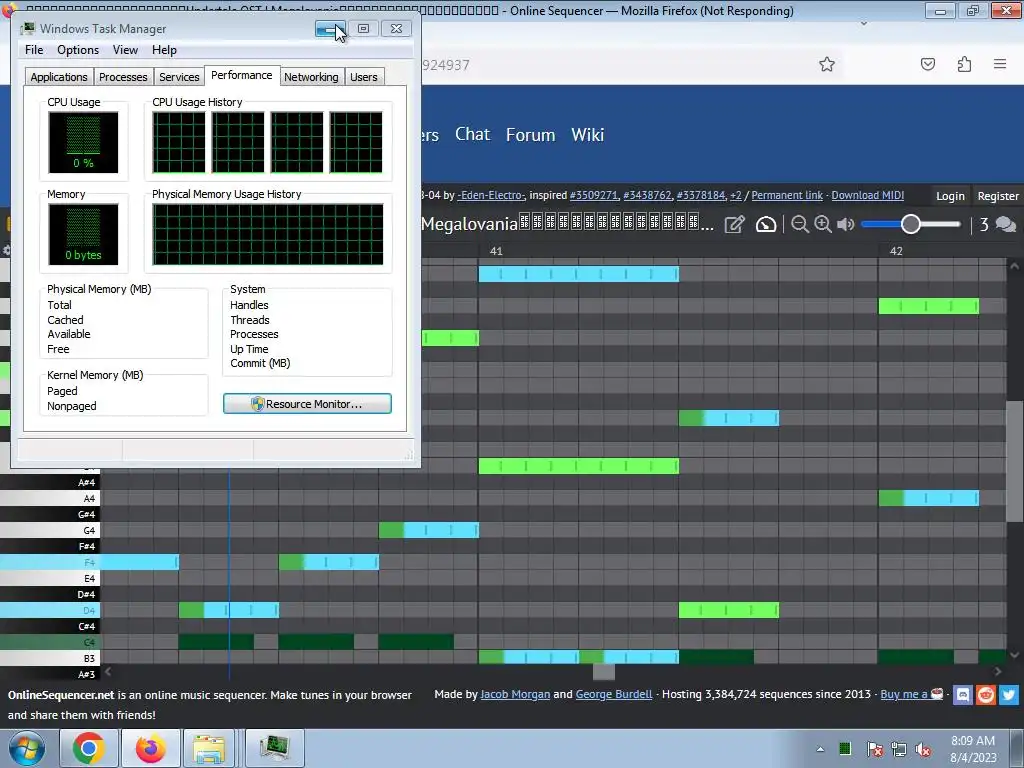Image resolution: width=1024 pixels, height=768 pixels.
Task: Click the speedometer tempo icon
Action: (x=766, y=225)
